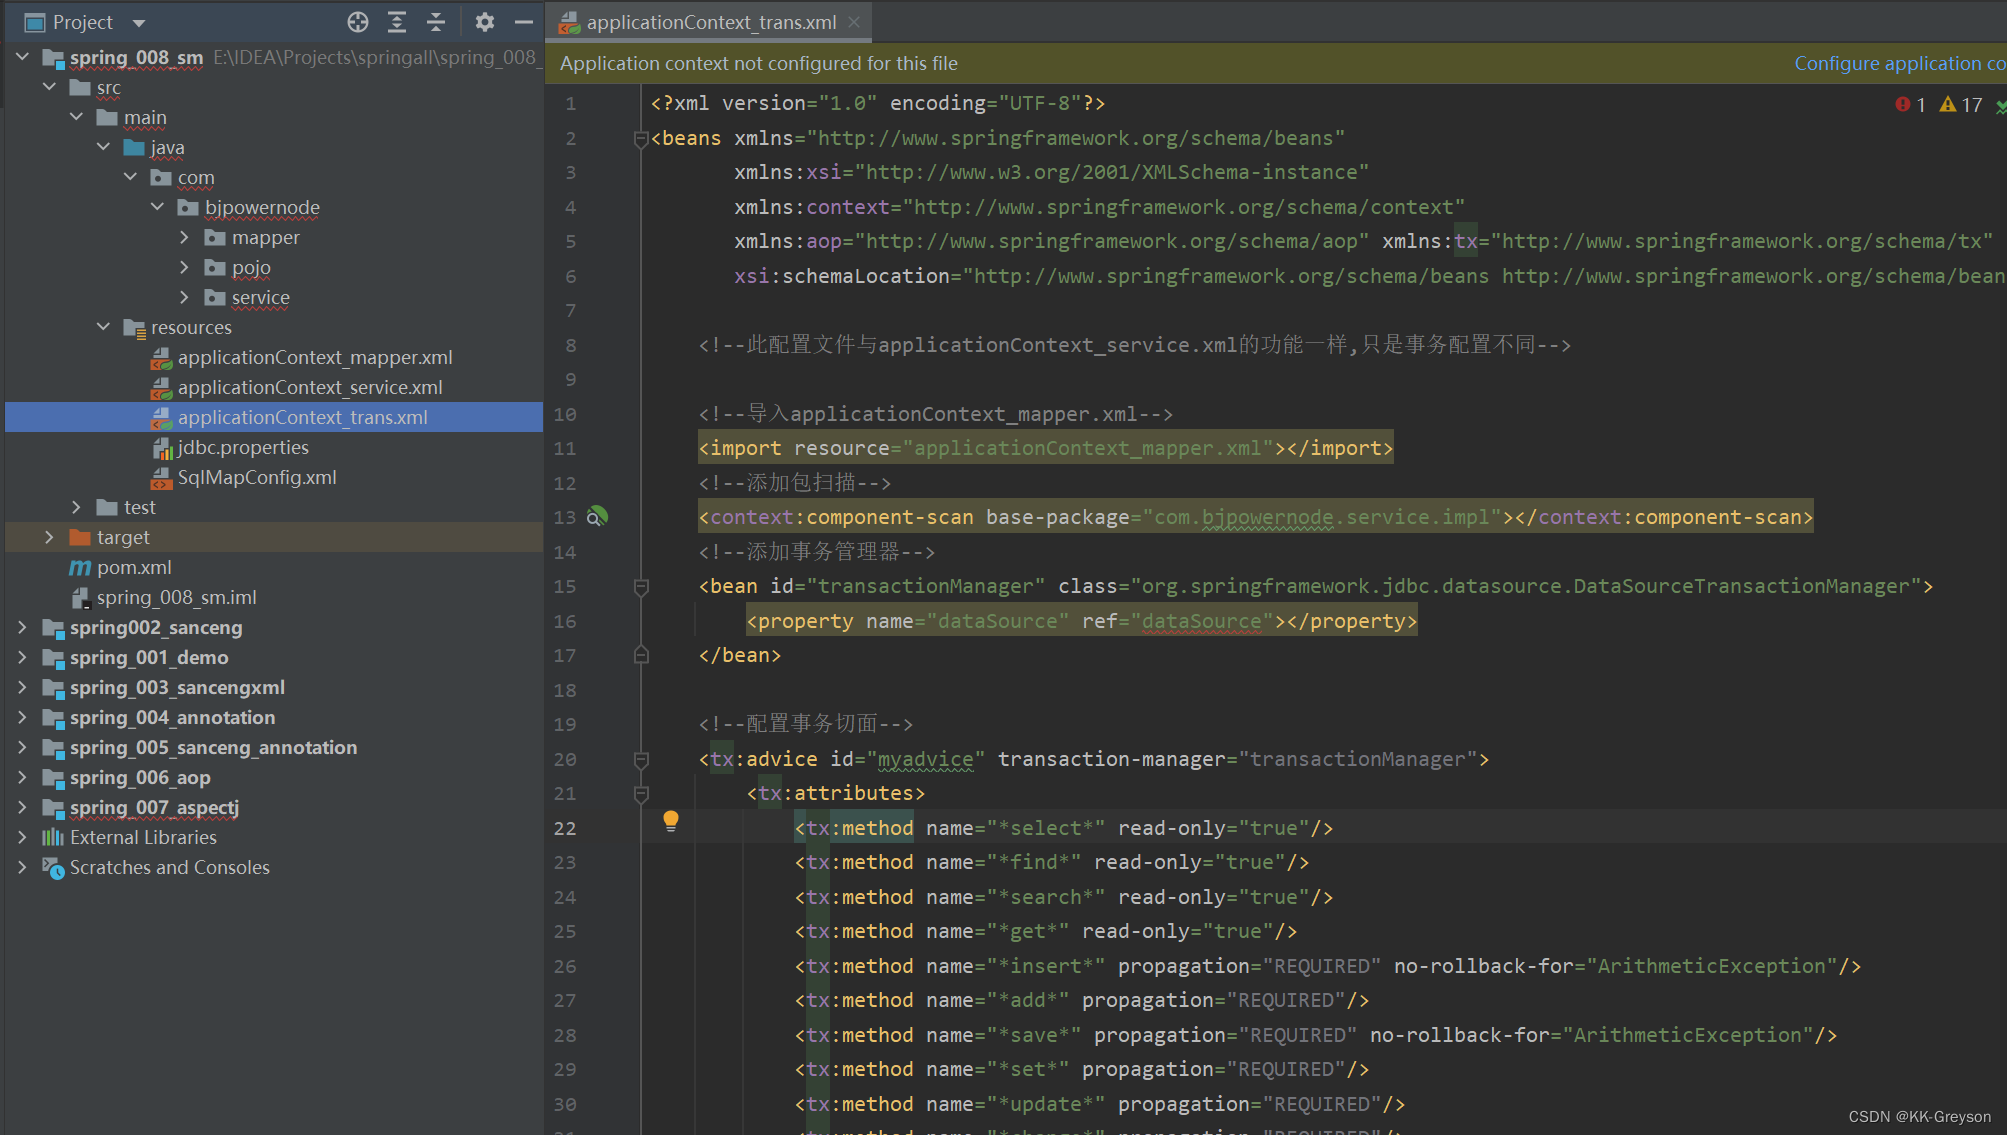Click the External Libraries icon
This screenshot has height=1135, width=2007.
point(53,837)
